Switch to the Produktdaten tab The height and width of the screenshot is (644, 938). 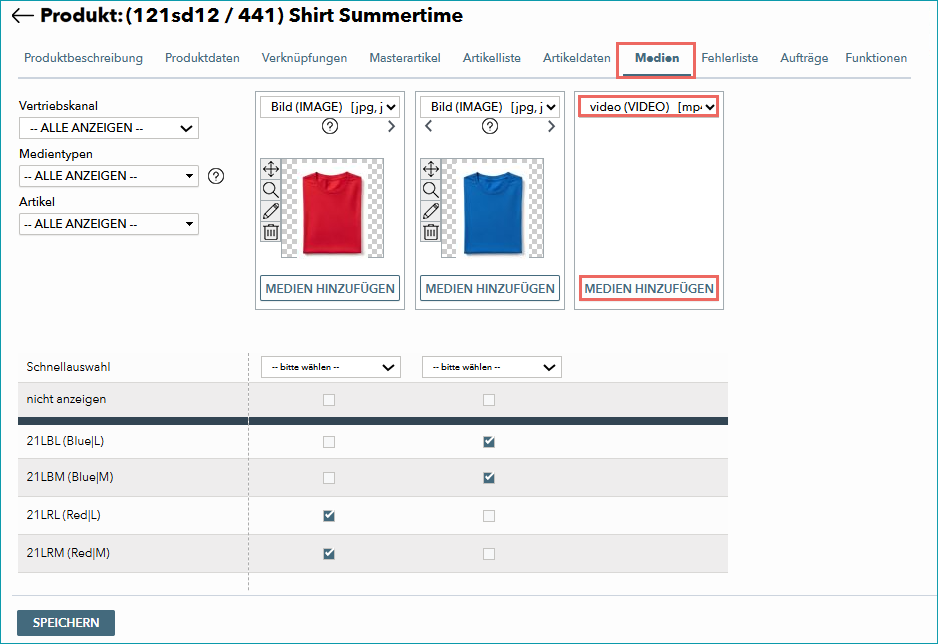pos(202,58)
